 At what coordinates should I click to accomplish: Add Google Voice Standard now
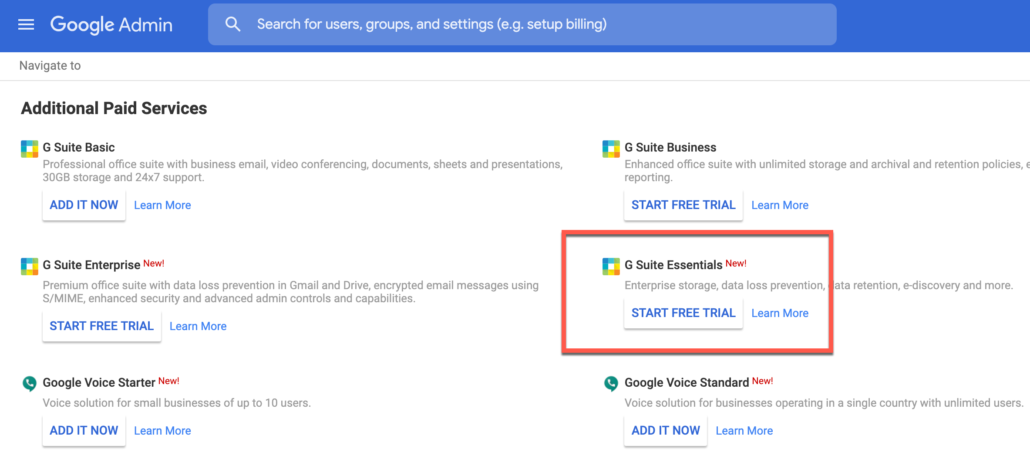[665, 430]
